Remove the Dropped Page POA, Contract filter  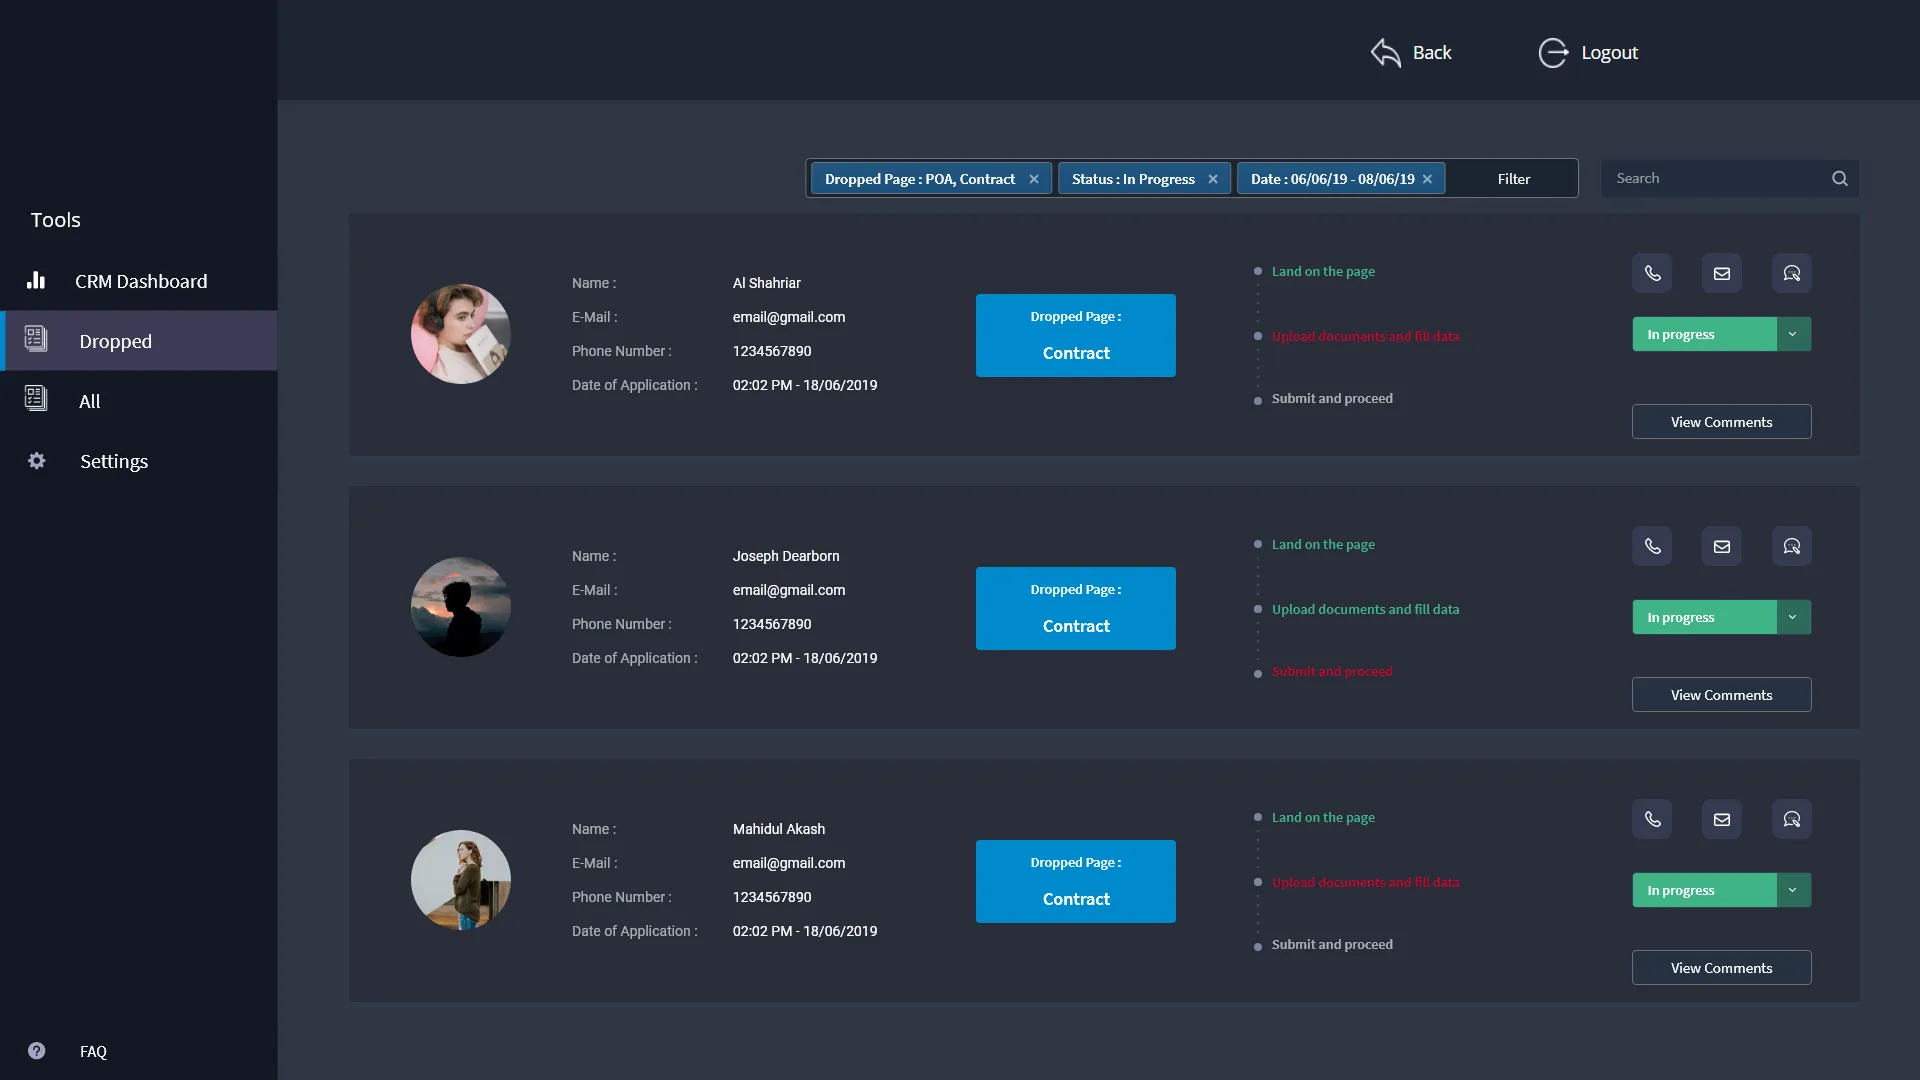pyautogui.click(x=1034, y=179)
